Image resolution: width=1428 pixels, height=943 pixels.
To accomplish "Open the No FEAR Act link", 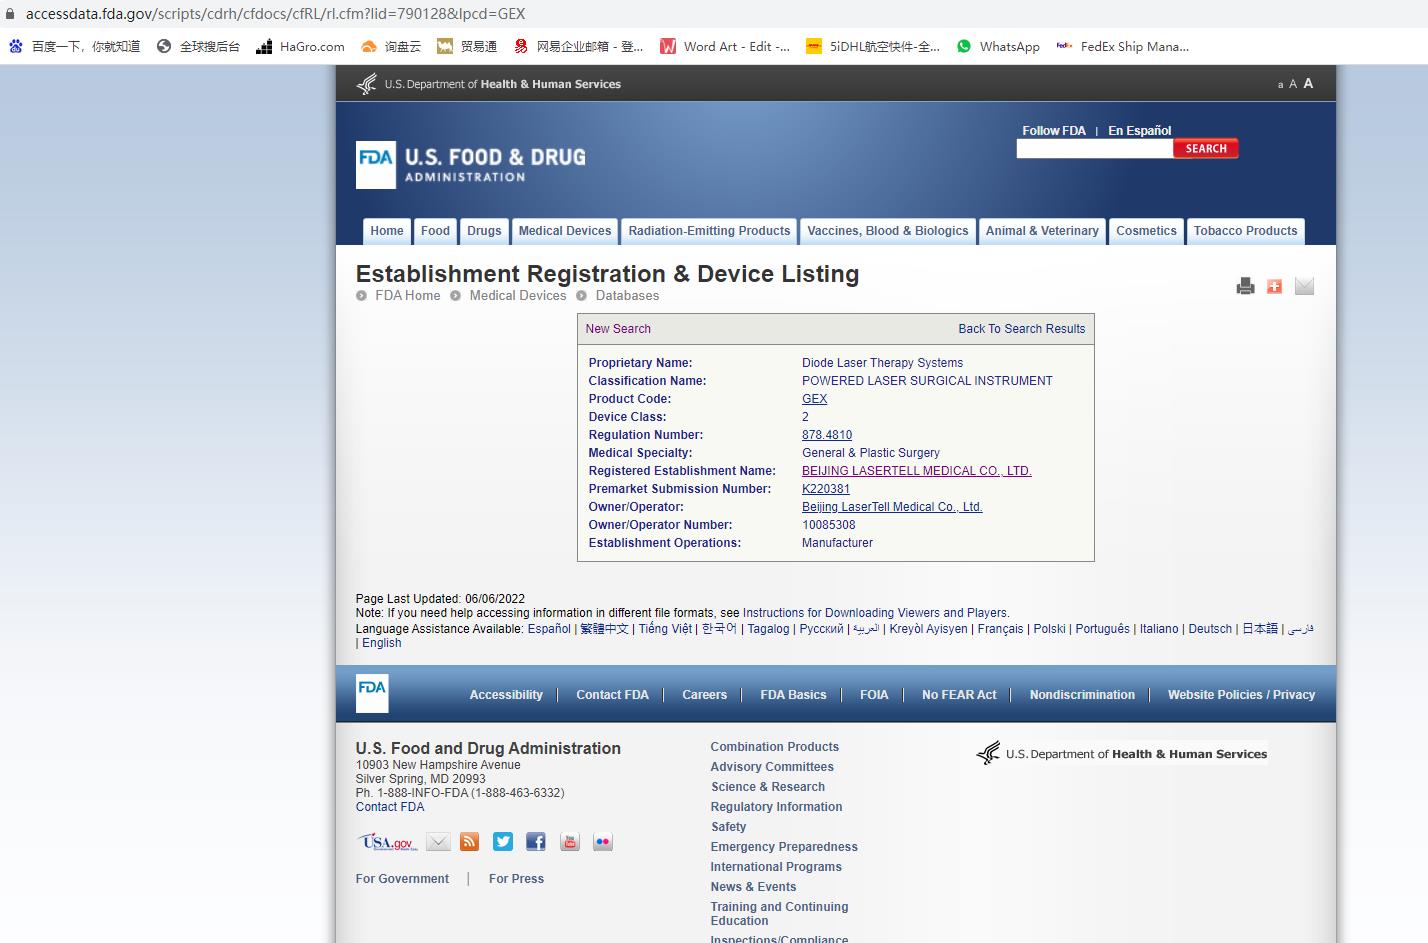I will tap(959, 695).
